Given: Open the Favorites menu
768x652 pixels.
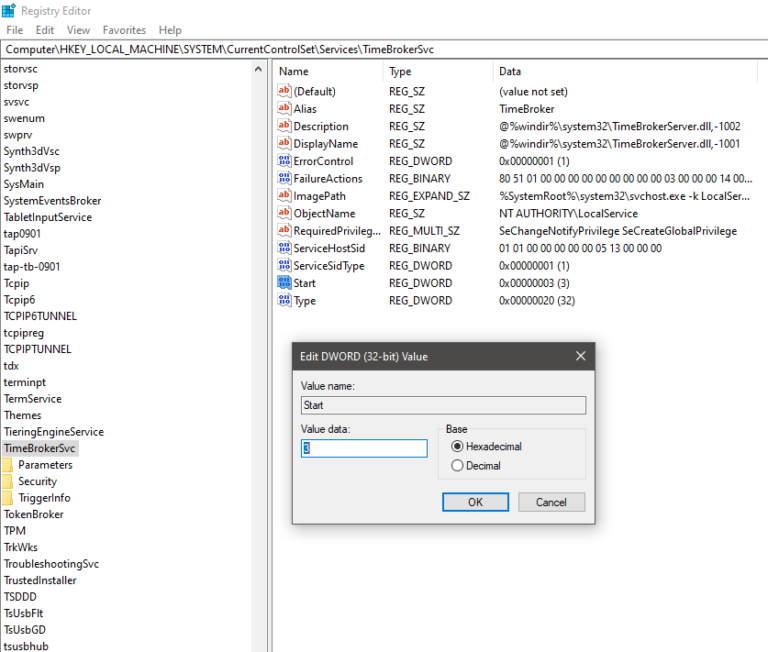Looking at the screenshot, I should pyautogui.click(x=124, y=30).
